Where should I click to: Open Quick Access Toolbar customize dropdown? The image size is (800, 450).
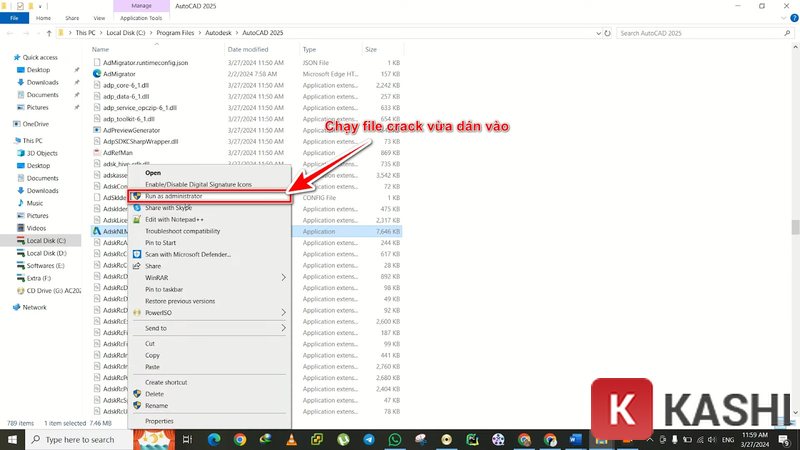point(40,6)
